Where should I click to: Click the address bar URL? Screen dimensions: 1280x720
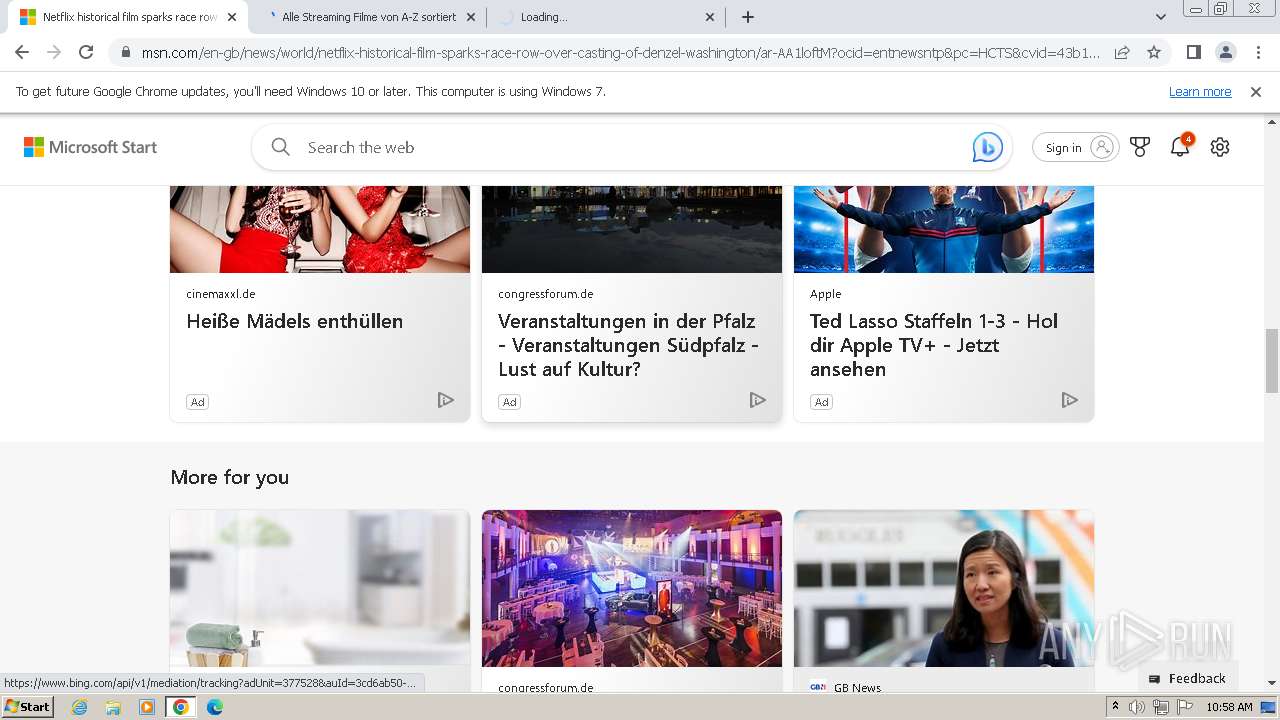point(620,52)
